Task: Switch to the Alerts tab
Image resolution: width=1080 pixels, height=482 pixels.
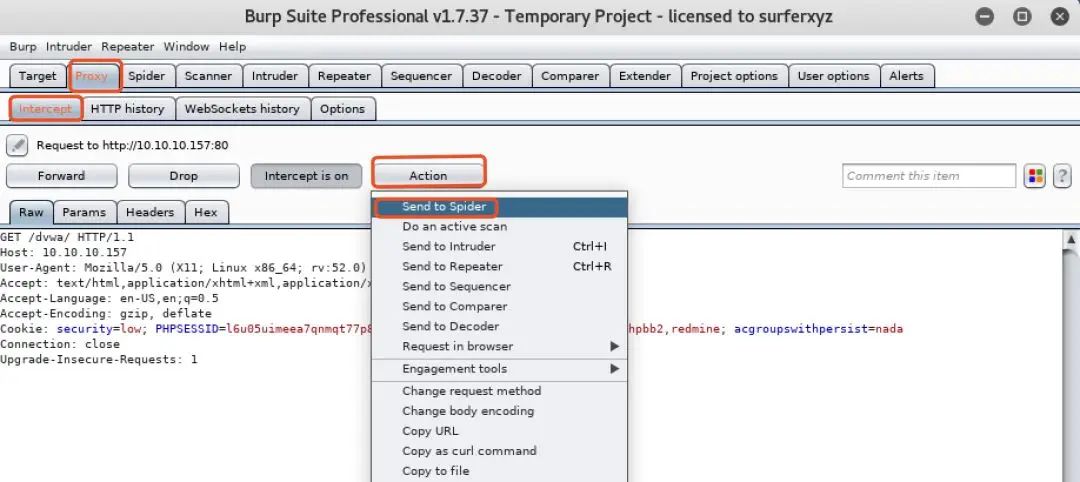Action: pos(906,76)
